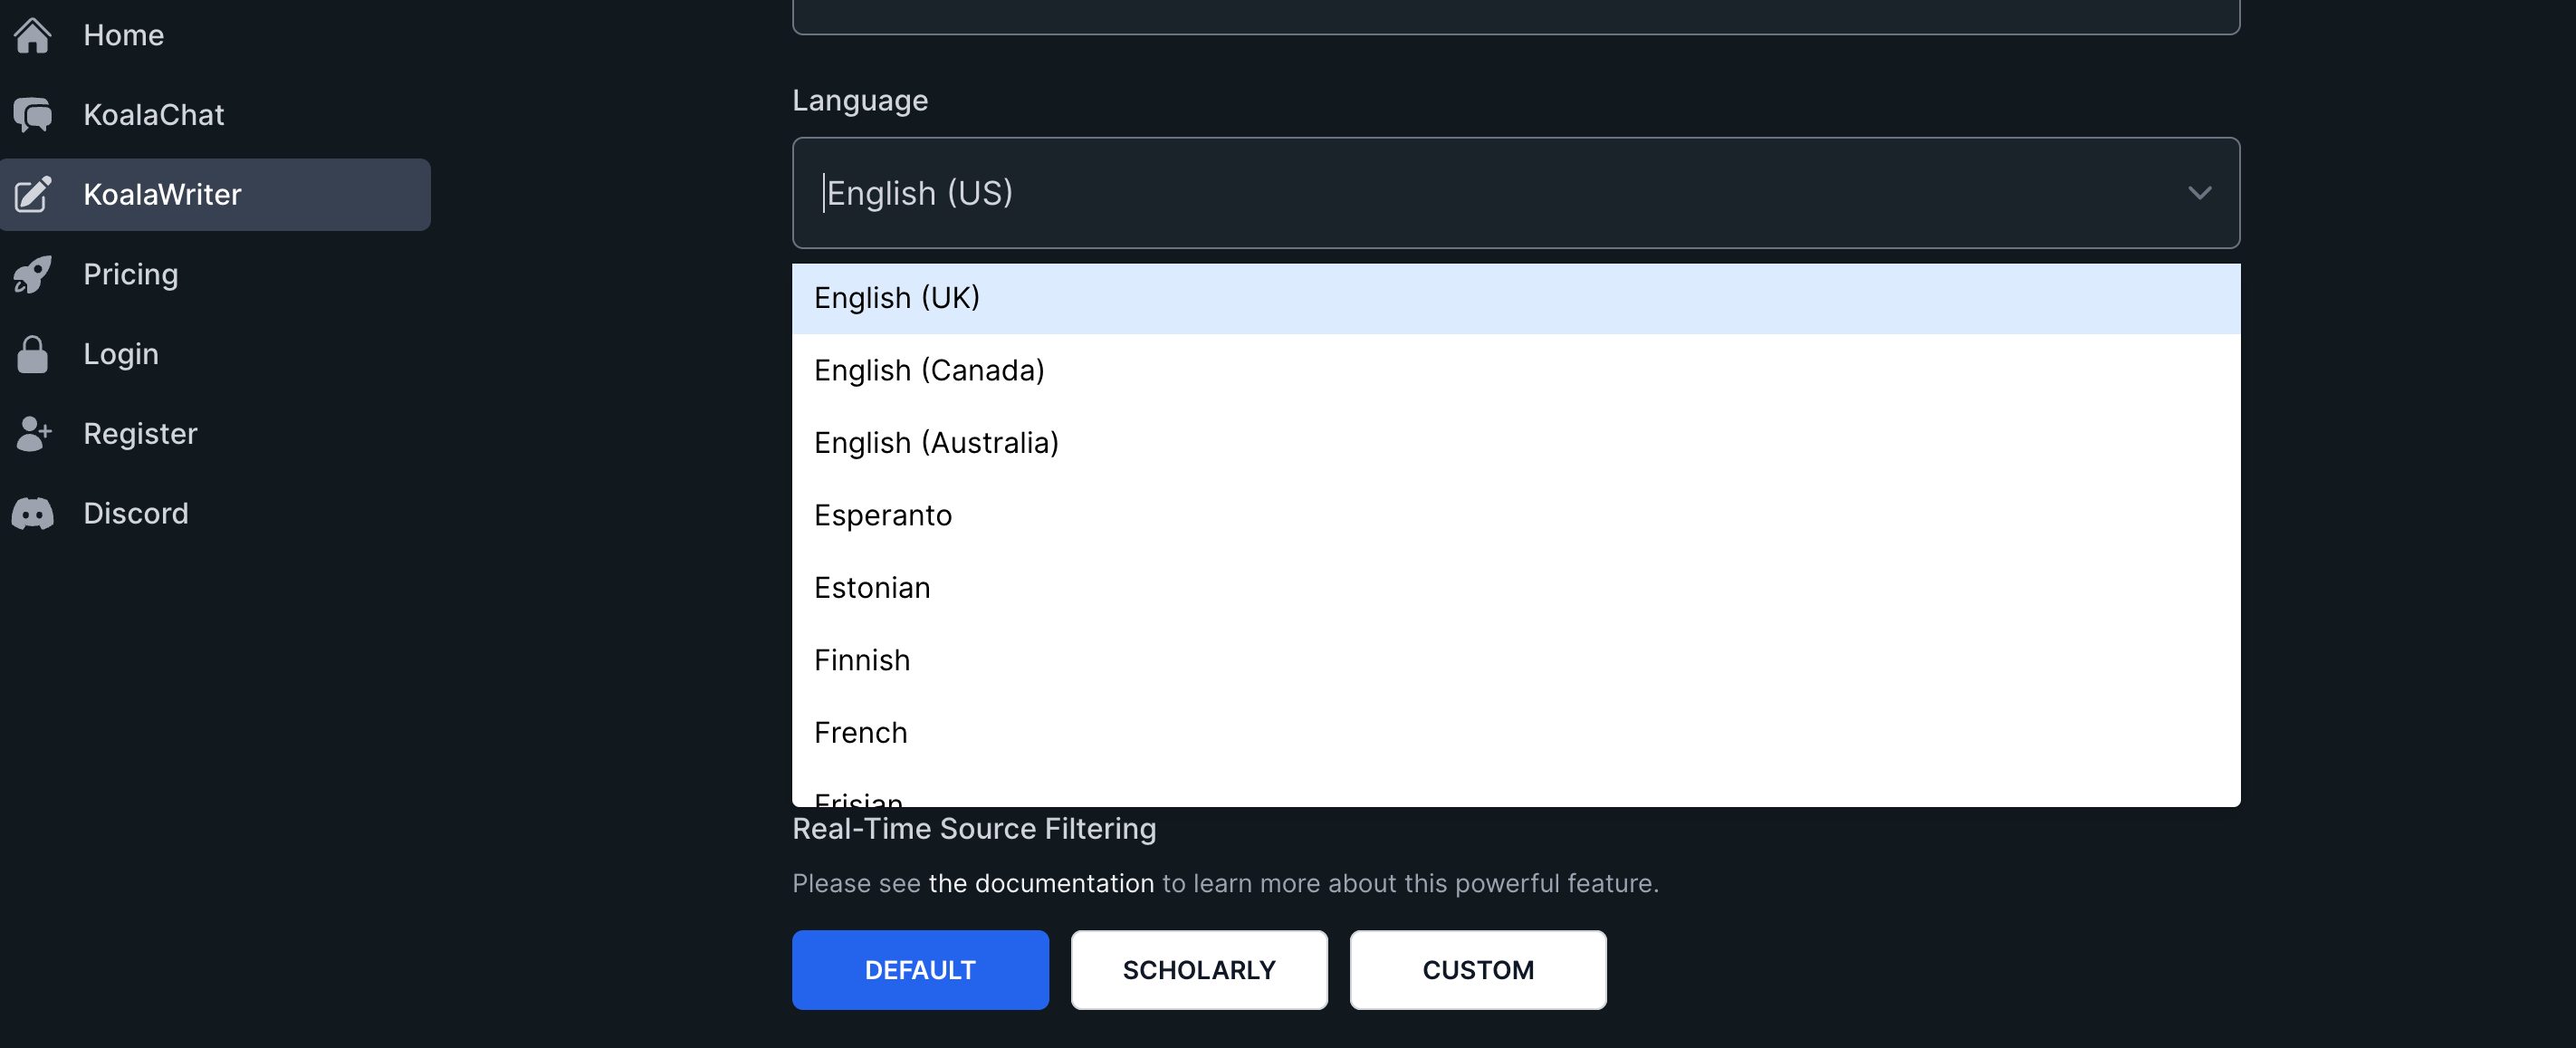Screen dimensions: 2576x1048
Task: Choose Estonian from the dropdown list
Action: click(872, 588)
